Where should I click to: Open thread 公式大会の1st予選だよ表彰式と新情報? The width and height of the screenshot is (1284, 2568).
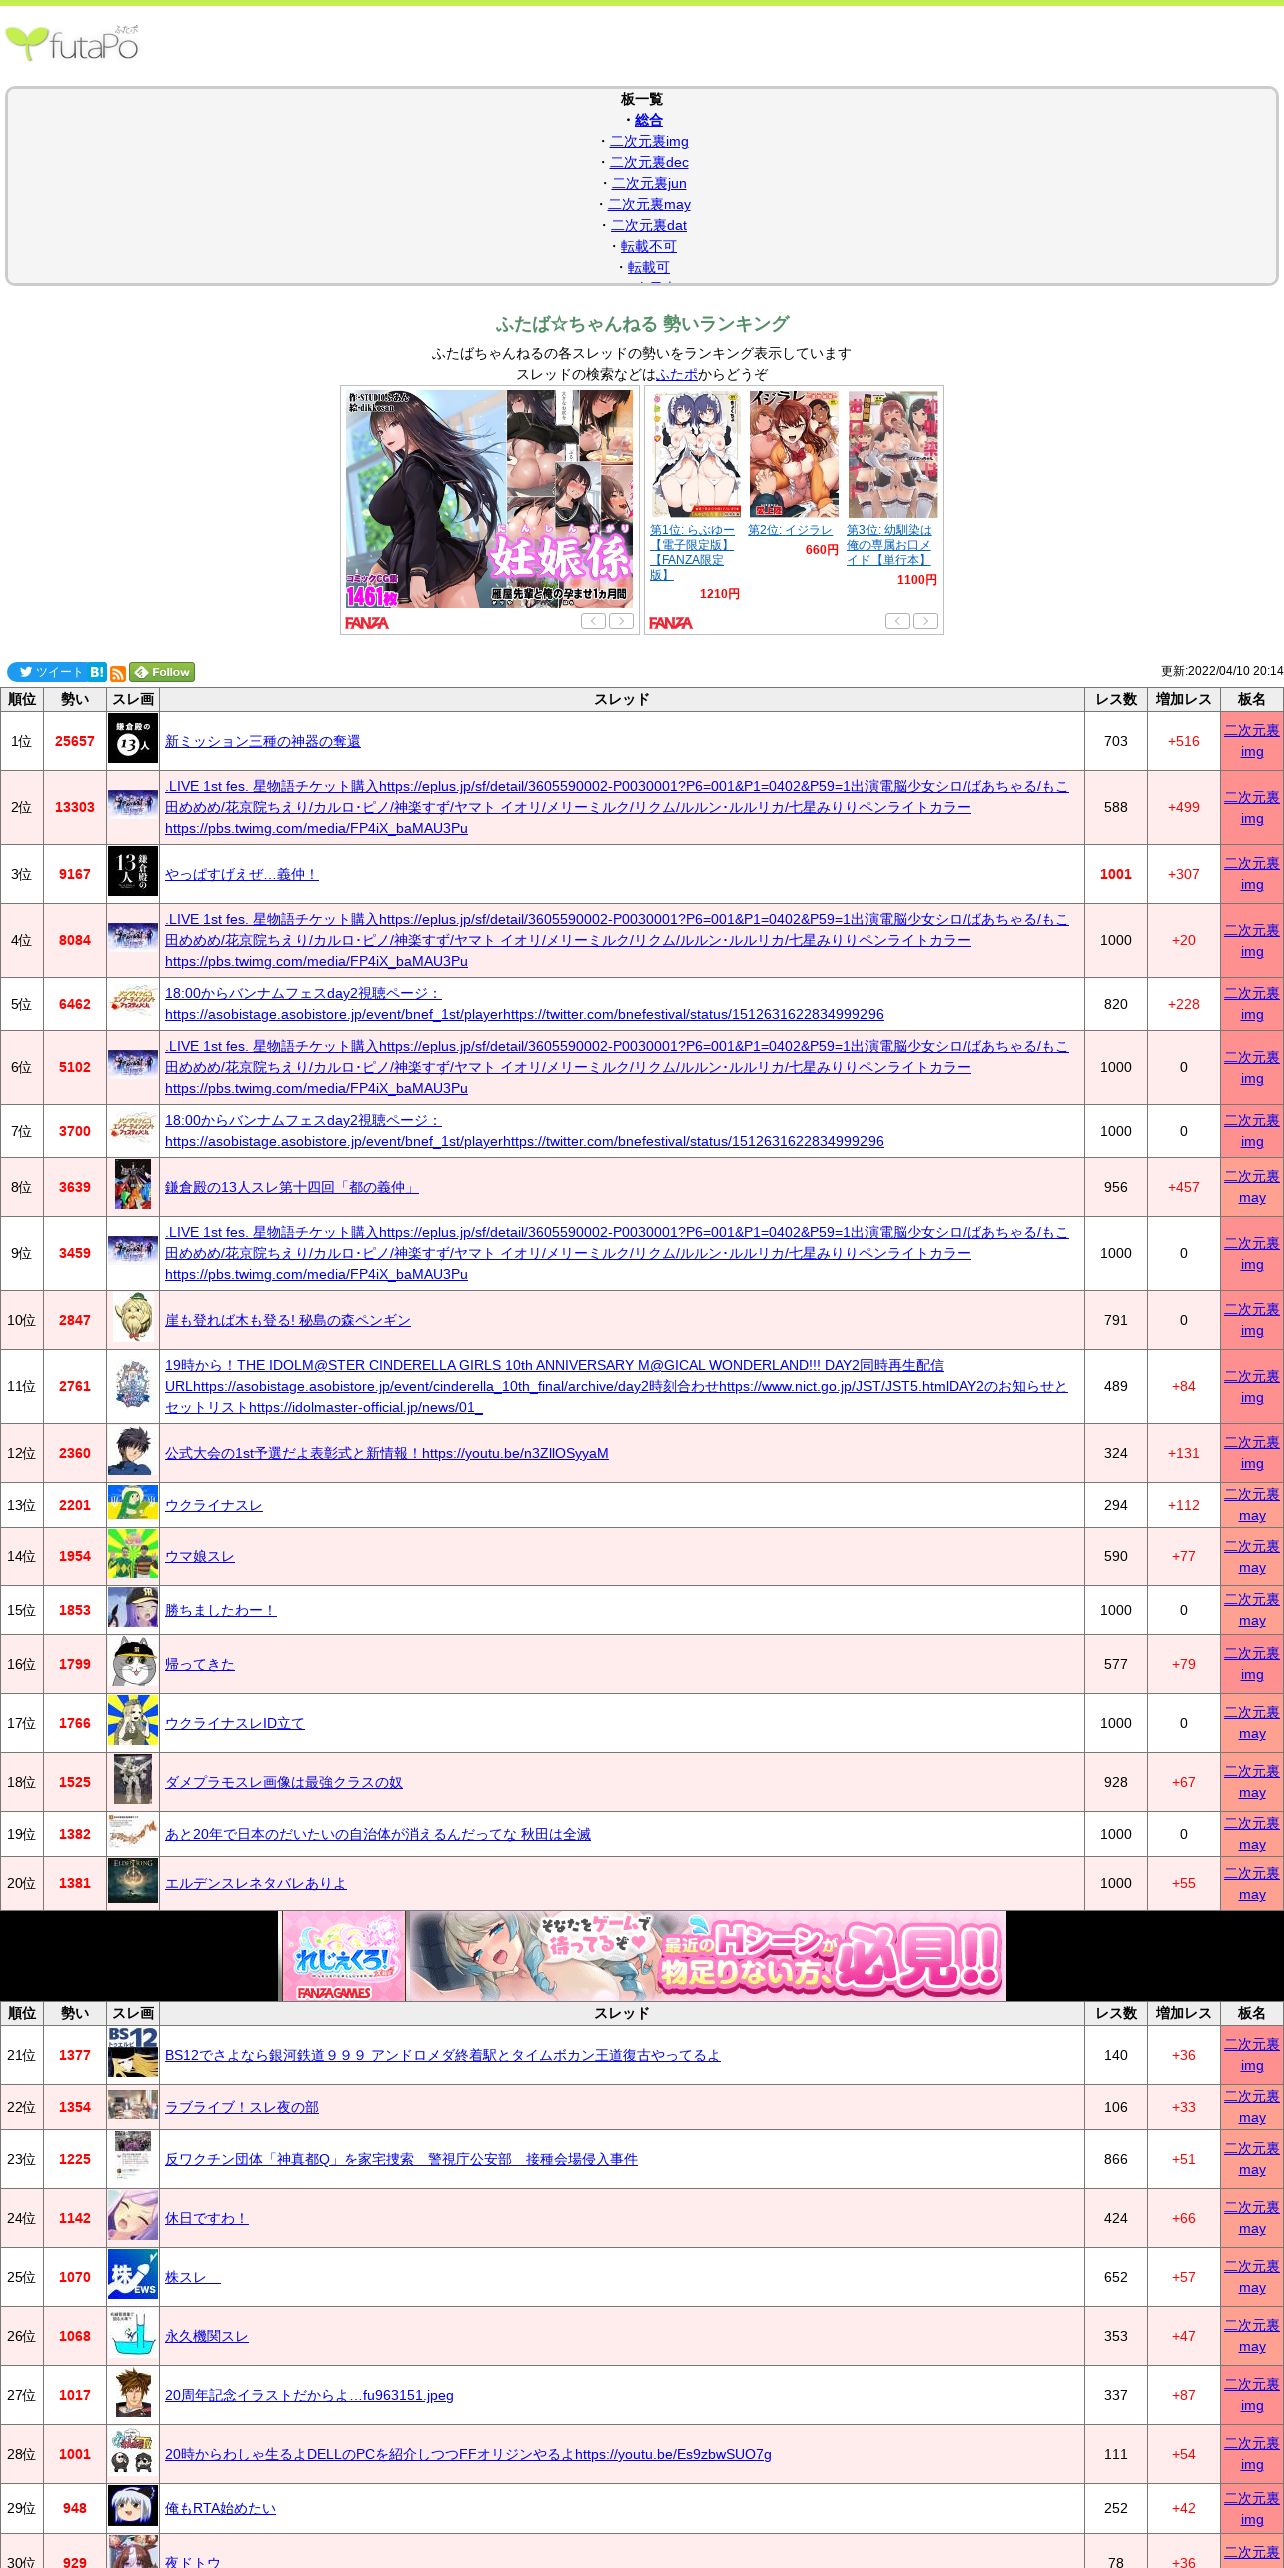[x=387, y=1453]
